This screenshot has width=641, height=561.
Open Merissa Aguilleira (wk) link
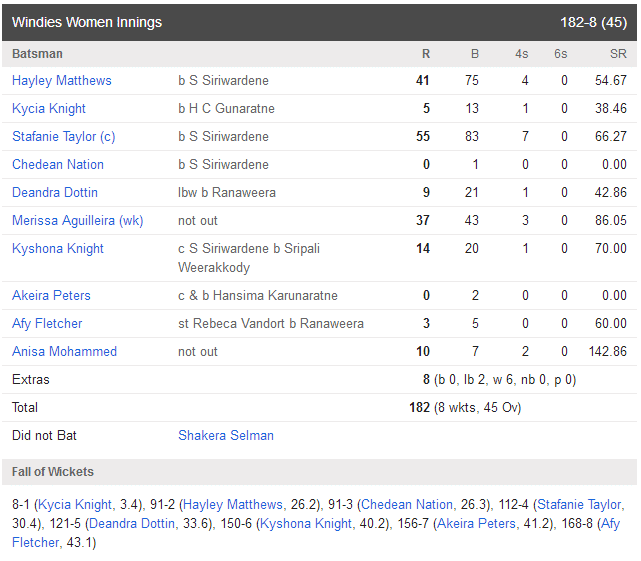[78, 221]
